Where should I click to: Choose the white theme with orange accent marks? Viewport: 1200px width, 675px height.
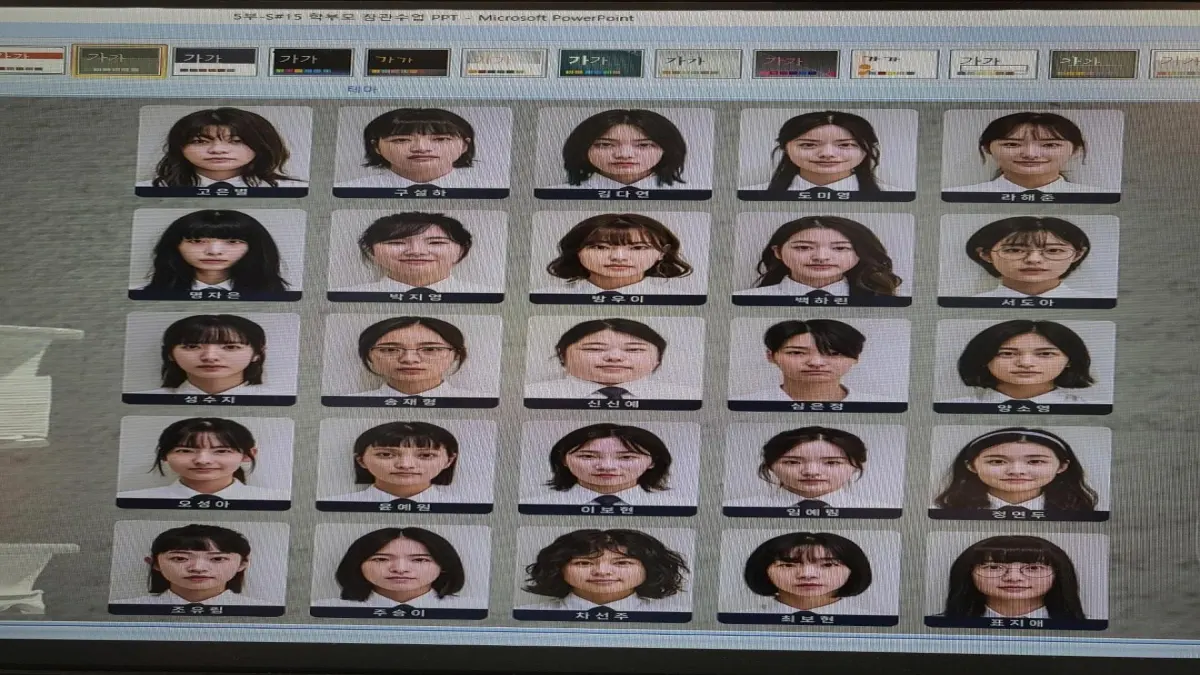pos(894,64)
